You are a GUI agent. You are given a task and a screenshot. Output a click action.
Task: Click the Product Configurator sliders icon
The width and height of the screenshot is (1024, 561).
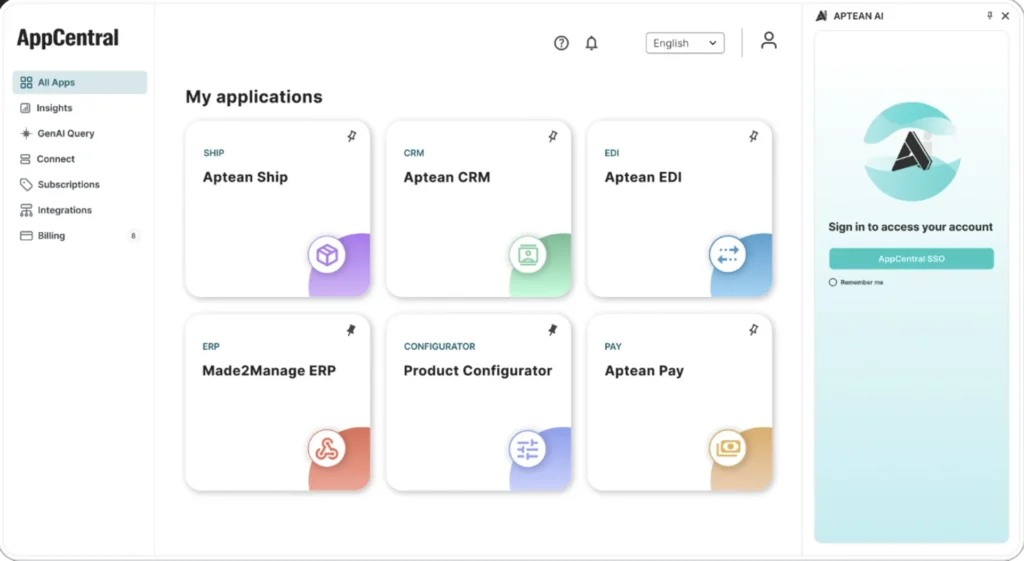[528, 449]
